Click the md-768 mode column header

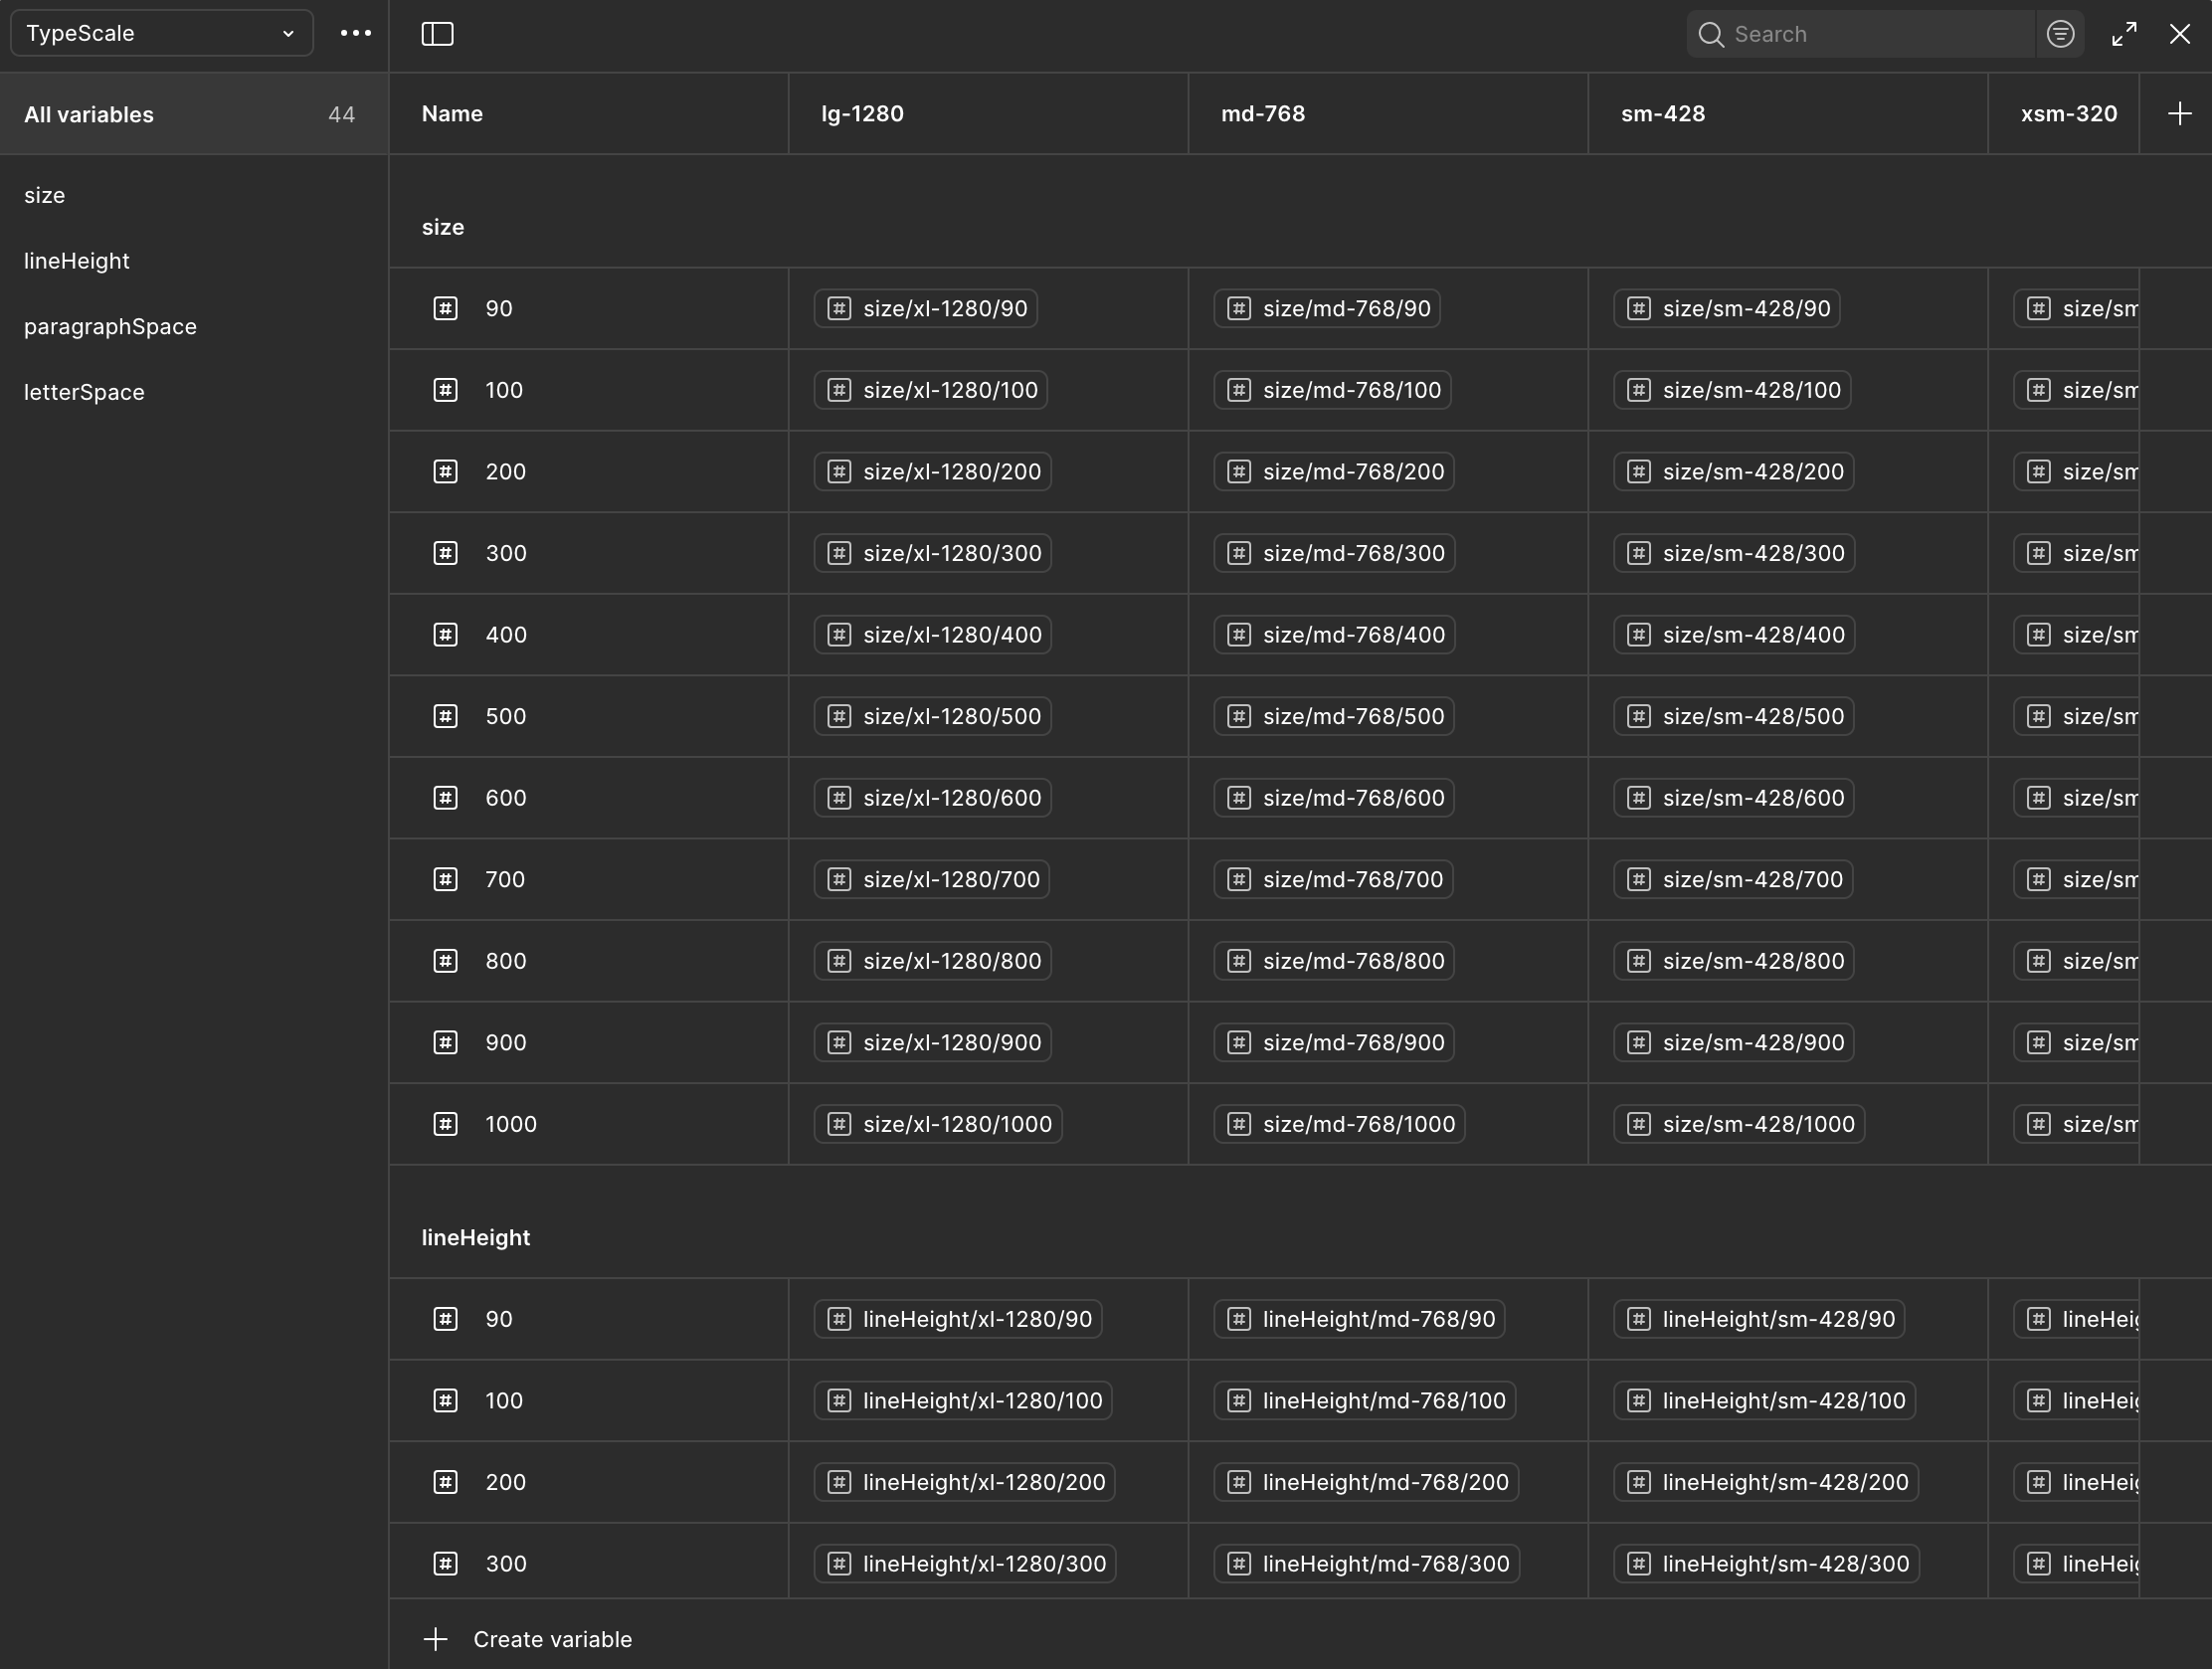1262,114
